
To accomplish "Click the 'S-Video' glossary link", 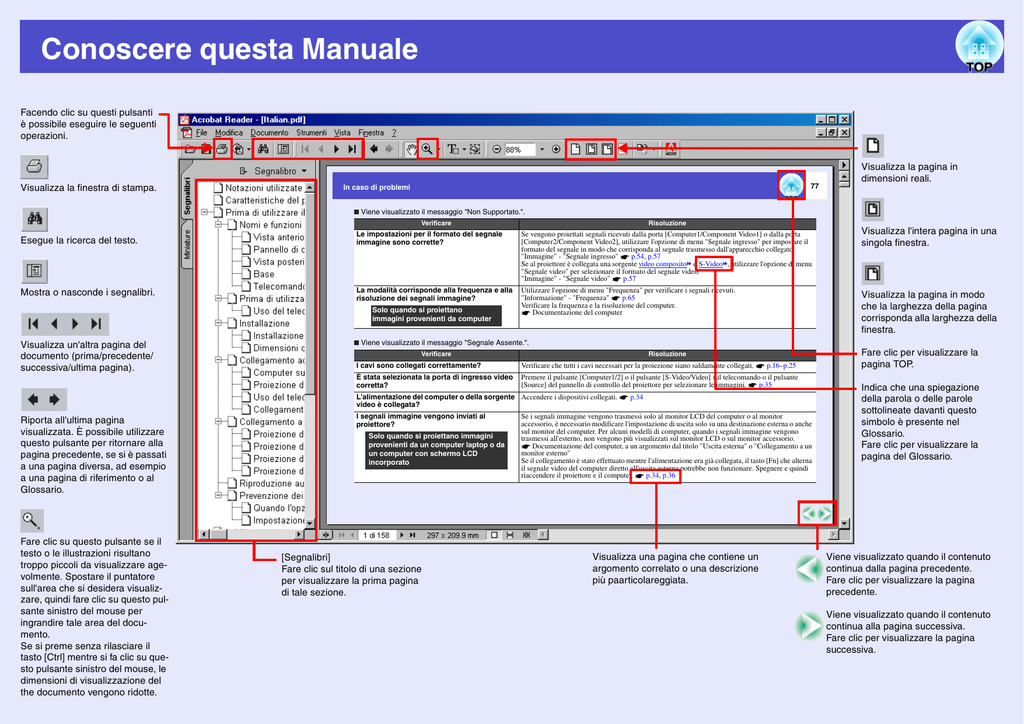I will coord(711,264).
